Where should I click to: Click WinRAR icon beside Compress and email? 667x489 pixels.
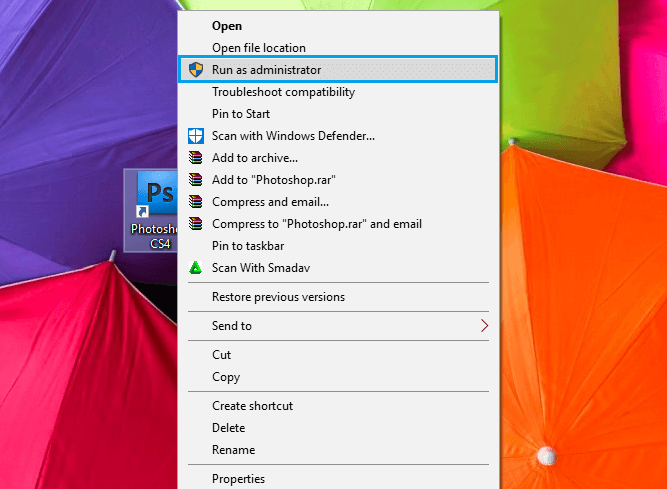[196, 202]
